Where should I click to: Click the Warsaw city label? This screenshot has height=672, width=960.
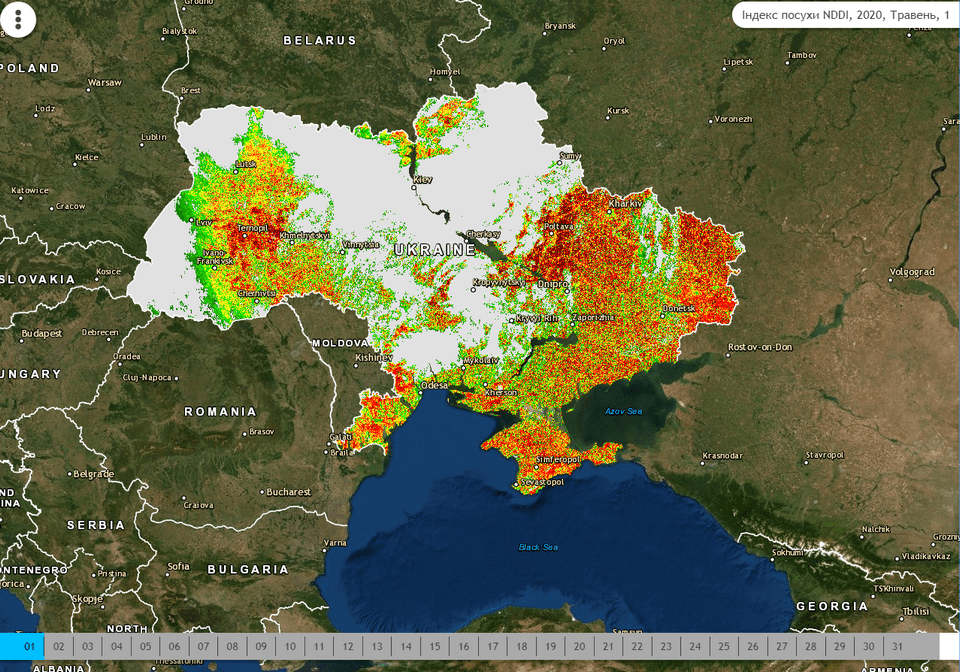click(x=105, y=83)
